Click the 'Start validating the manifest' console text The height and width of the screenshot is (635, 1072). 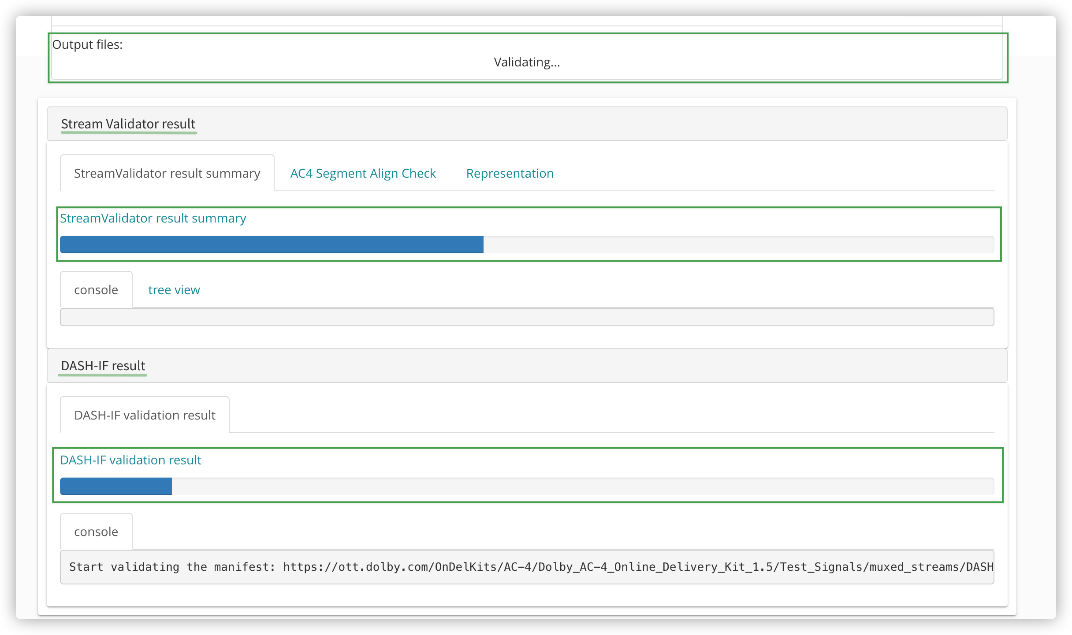(x=173, y=567)
